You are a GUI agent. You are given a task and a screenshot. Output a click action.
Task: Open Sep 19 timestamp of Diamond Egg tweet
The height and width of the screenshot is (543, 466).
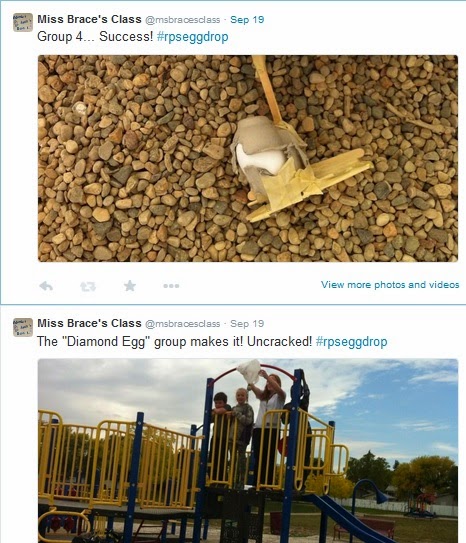(247, 324)
